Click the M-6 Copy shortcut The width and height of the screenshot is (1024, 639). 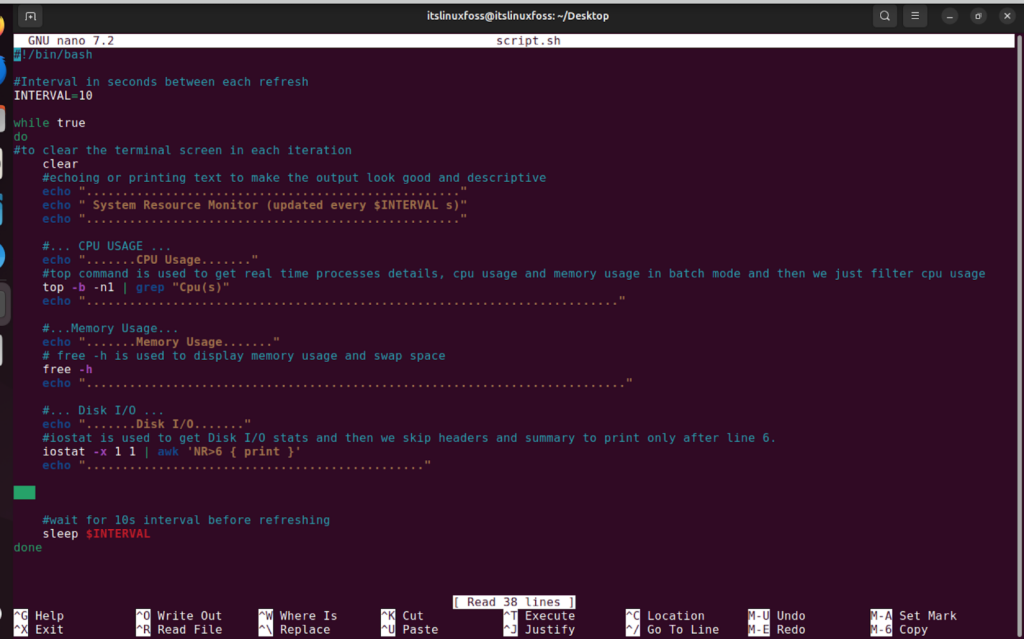pyautogui.click(x=899, y=629)
